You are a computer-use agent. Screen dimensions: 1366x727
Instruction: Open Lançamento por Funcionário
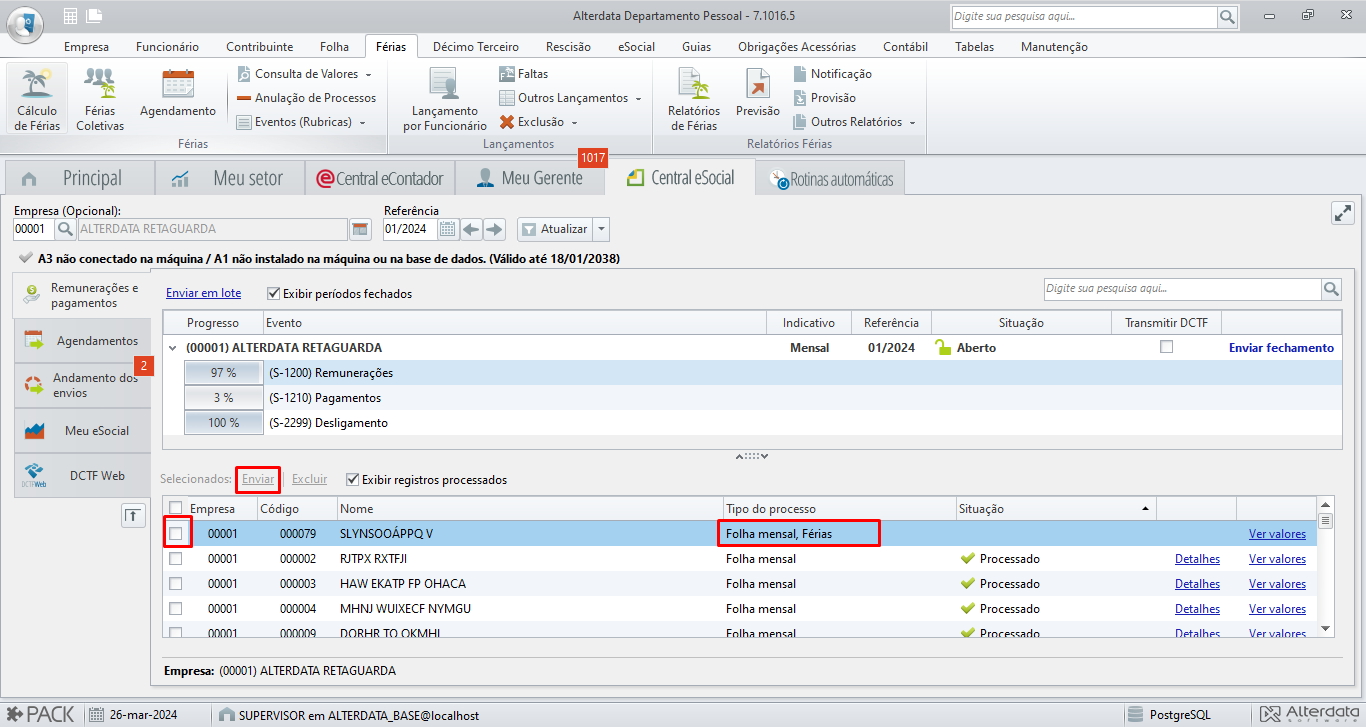pyautogui.click(x=445, y=99)
